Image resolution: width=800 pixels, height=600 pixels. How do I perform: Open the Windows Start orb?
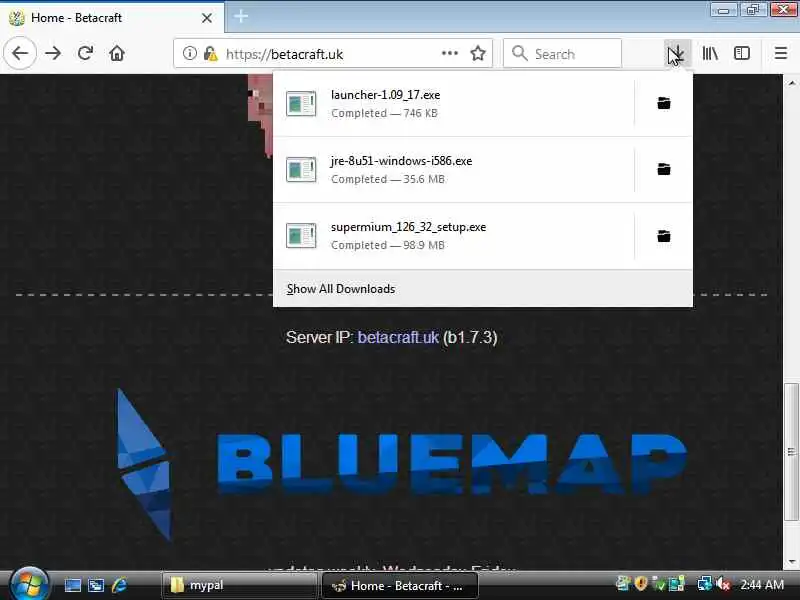click(30, 585)
